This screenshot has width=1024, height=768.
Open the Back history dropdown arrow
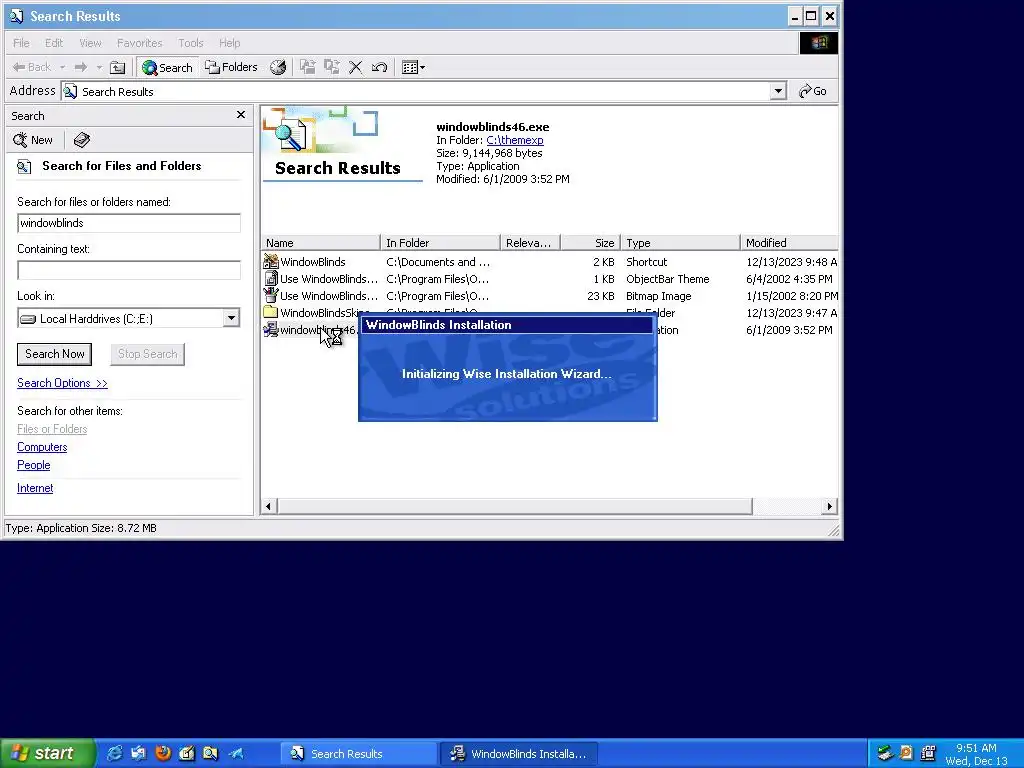pyautogui.click(x=62, y=67)
